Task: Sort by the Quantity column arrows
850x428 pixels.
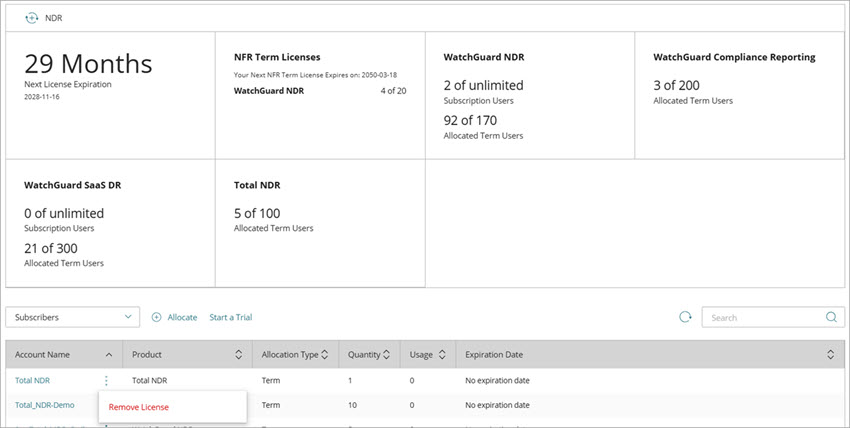Action: (387, 355)
